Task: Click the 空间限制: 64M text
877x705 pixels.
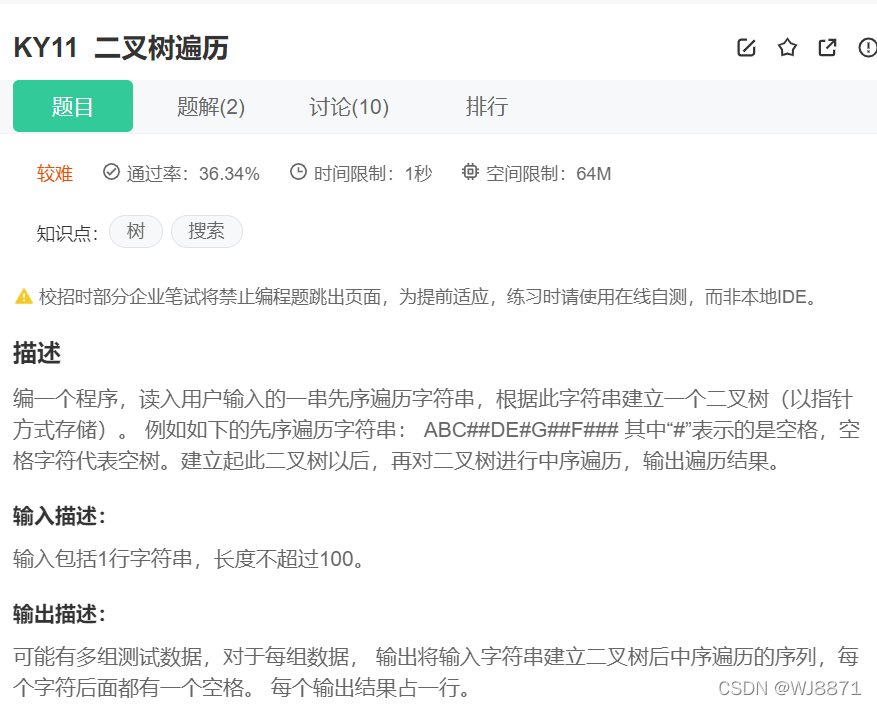Action: coord(549,173)
